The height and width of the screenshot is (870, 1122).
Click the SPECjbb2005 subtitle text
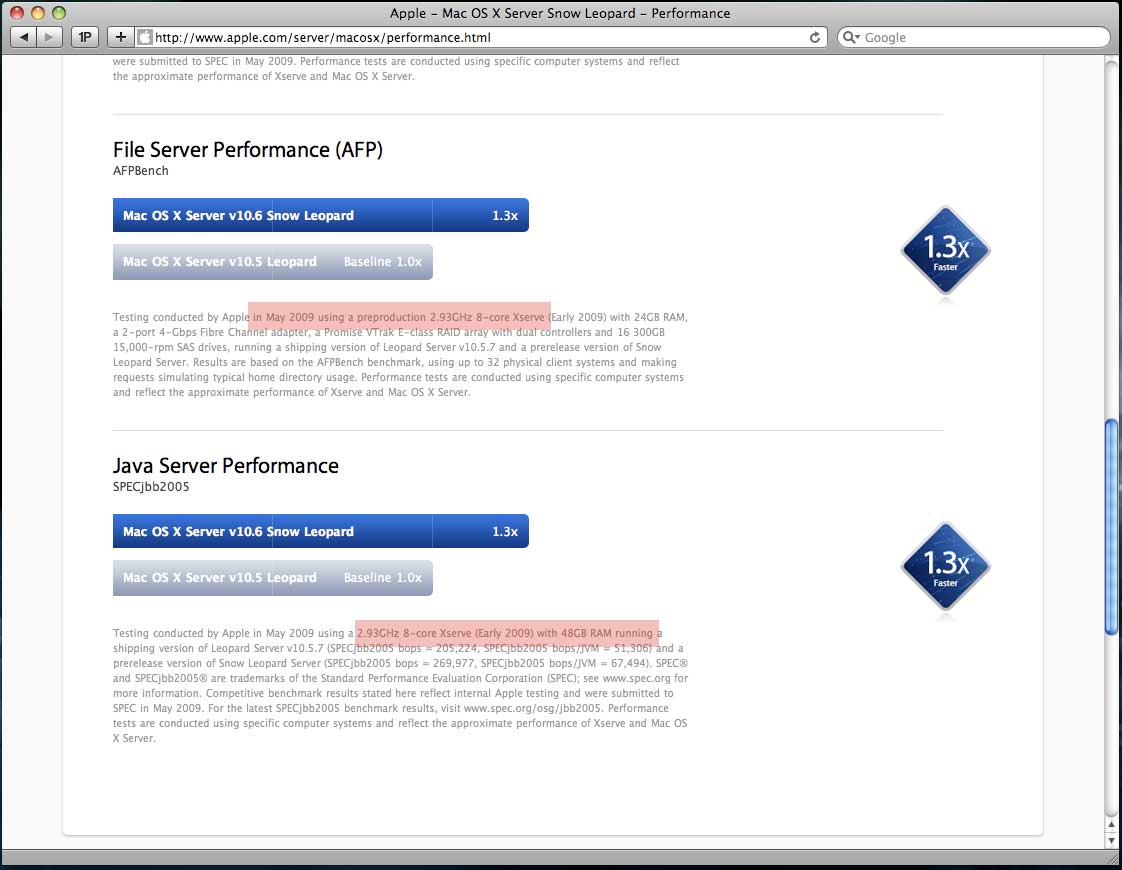[151, 487]
